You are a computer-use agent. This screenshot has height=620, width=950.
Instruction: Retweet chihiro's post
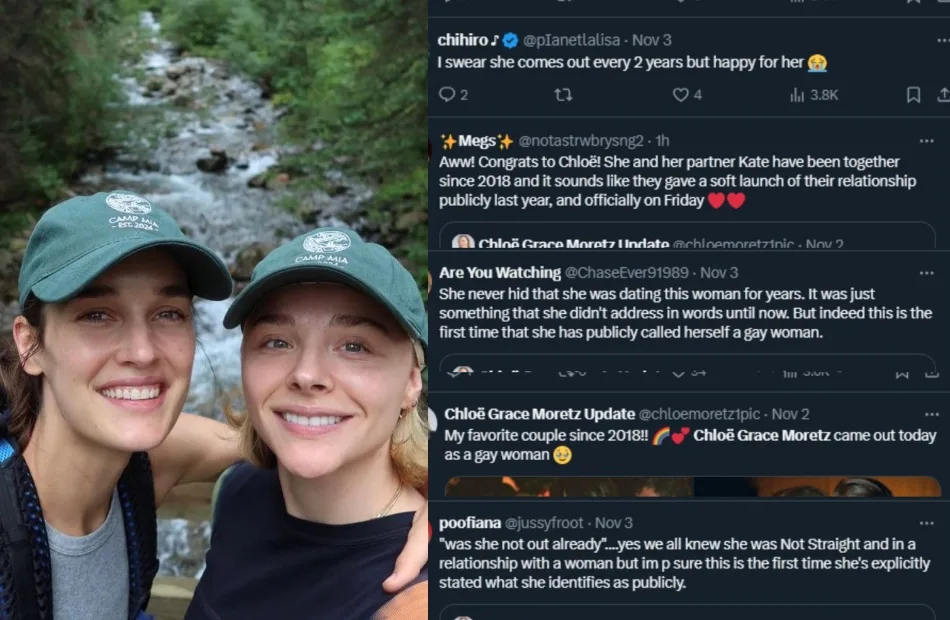(563, 95)
